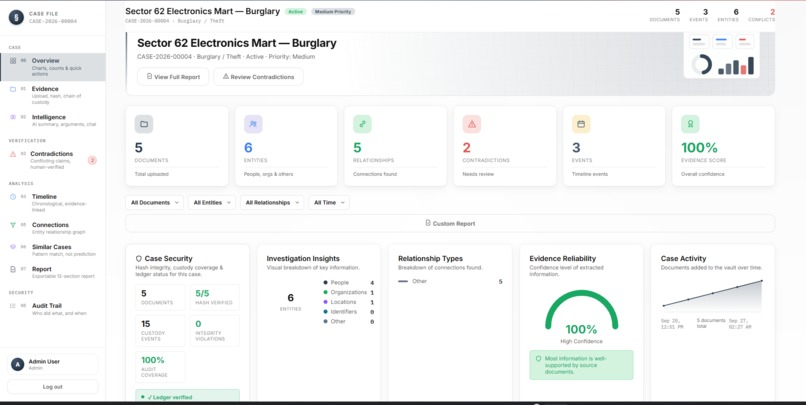Click the Conflicts count in the header
Screen dimensions: 806x405
762,15
